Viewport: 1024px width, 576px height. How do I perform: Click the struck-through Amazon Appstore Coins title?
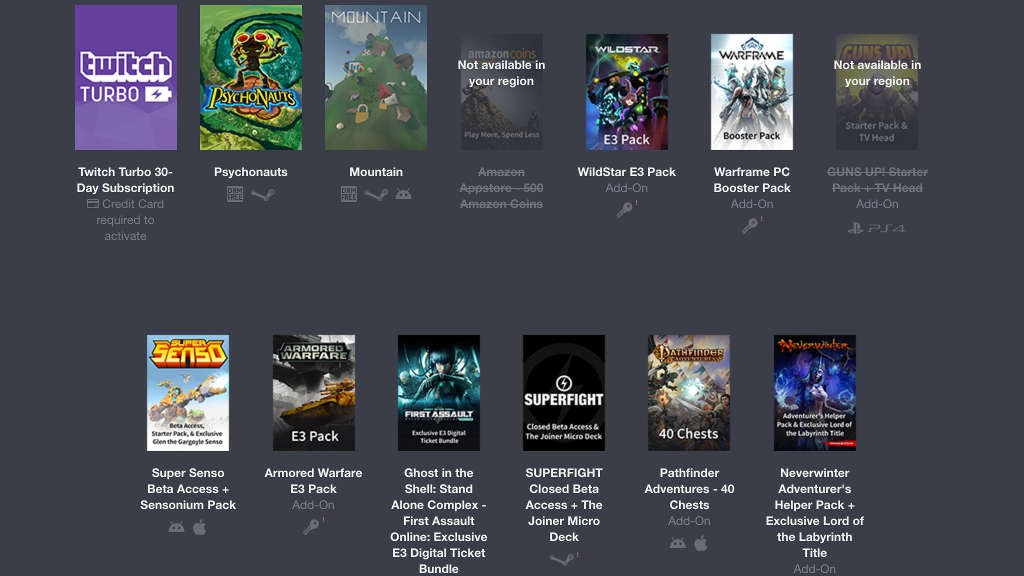pos(502,188)
